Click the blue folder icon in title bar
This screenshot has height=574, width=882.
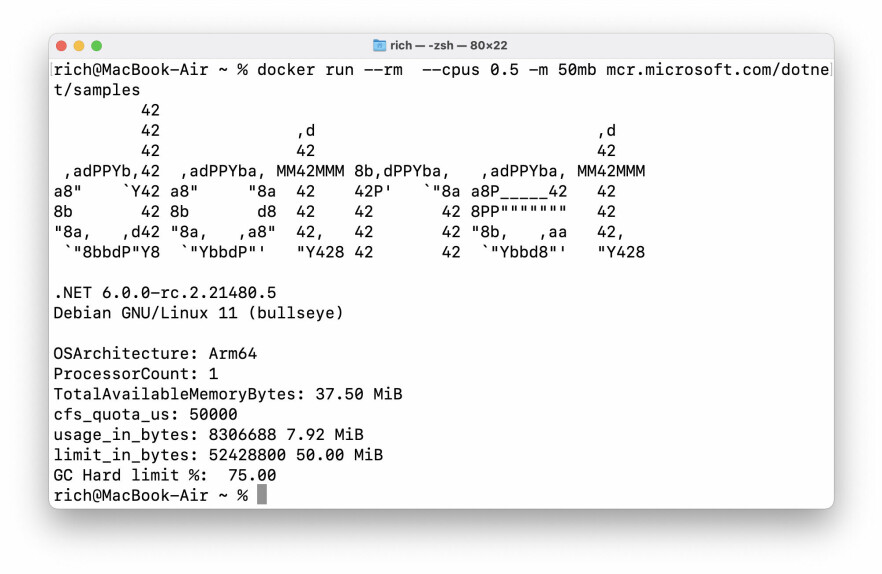coord(380,45)
